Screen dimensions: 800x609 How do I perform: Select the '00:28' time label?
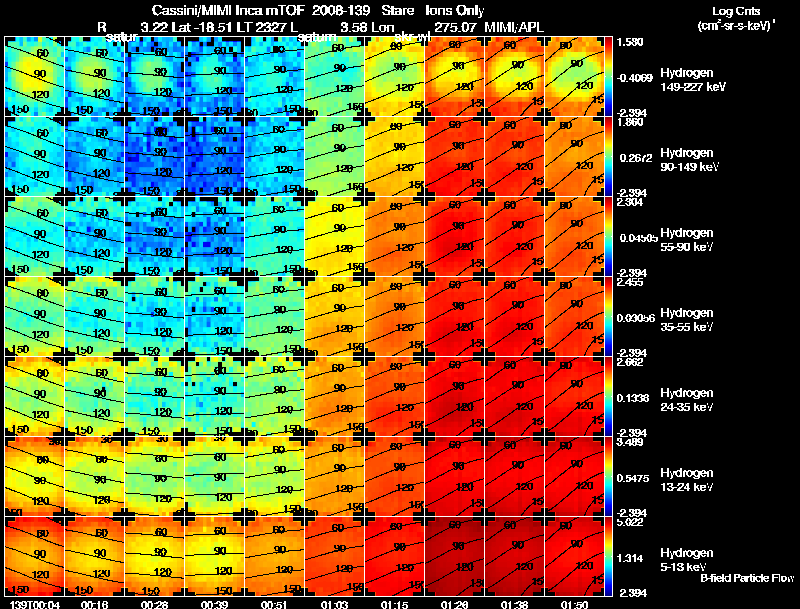[154, 604]
